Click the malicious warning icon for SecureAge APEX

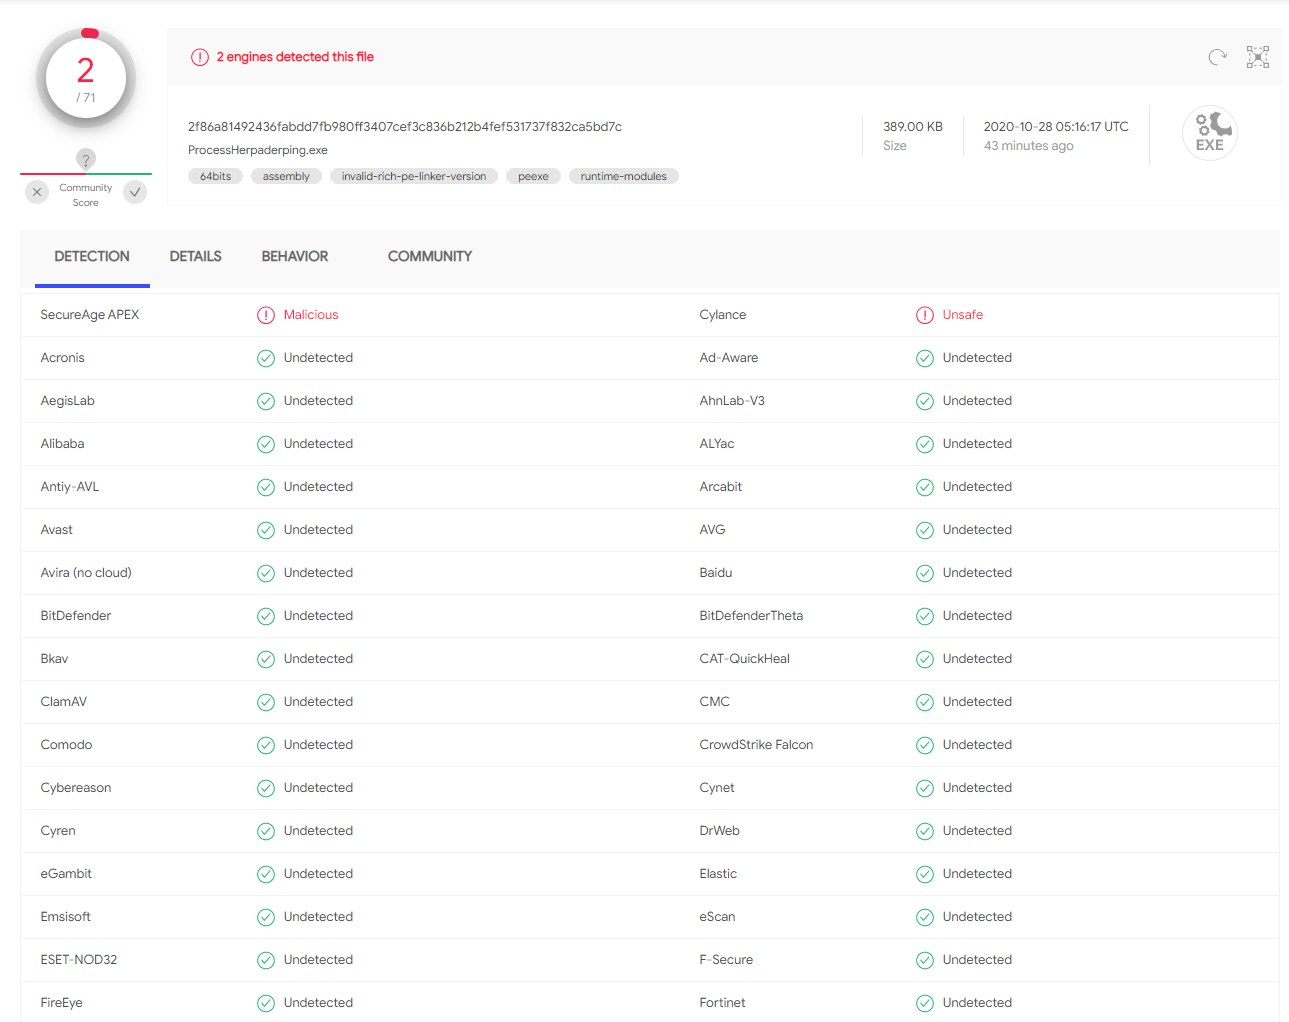(266, 315)
